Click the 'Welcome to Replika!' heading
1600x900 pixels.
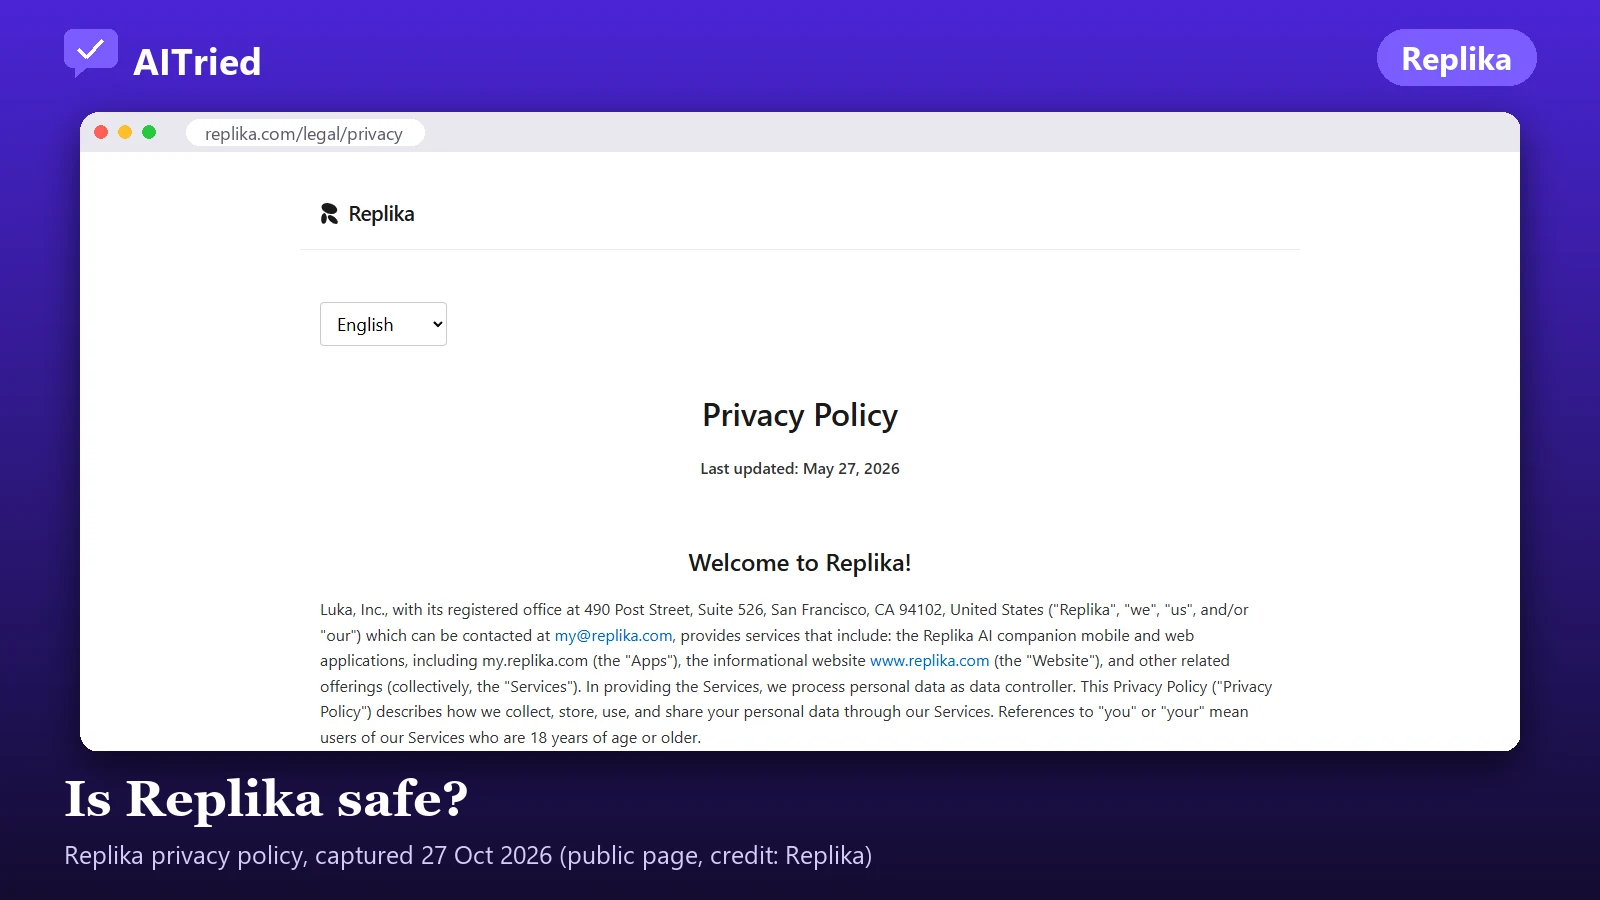coord(800,563)
